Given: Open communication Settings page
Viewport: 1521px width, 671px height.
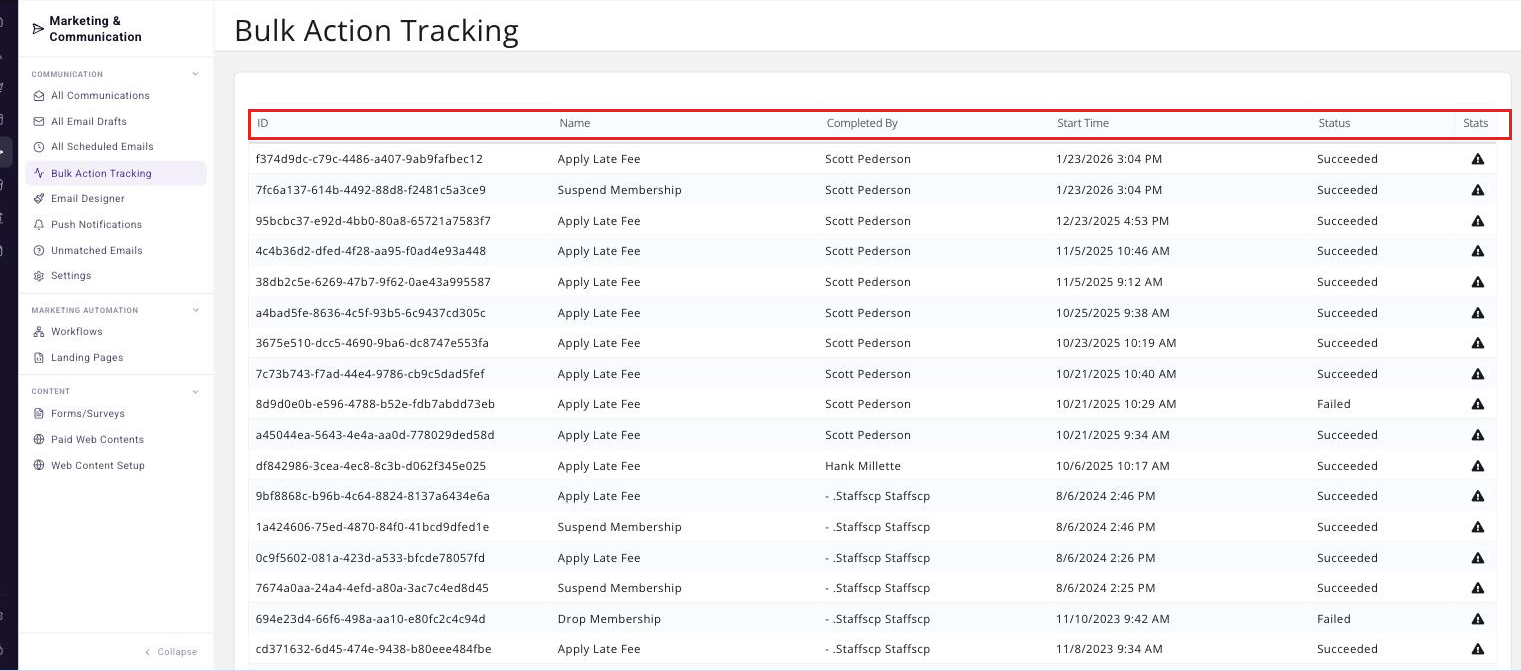Looking at the screenshot, I should [x=71, y=276].
